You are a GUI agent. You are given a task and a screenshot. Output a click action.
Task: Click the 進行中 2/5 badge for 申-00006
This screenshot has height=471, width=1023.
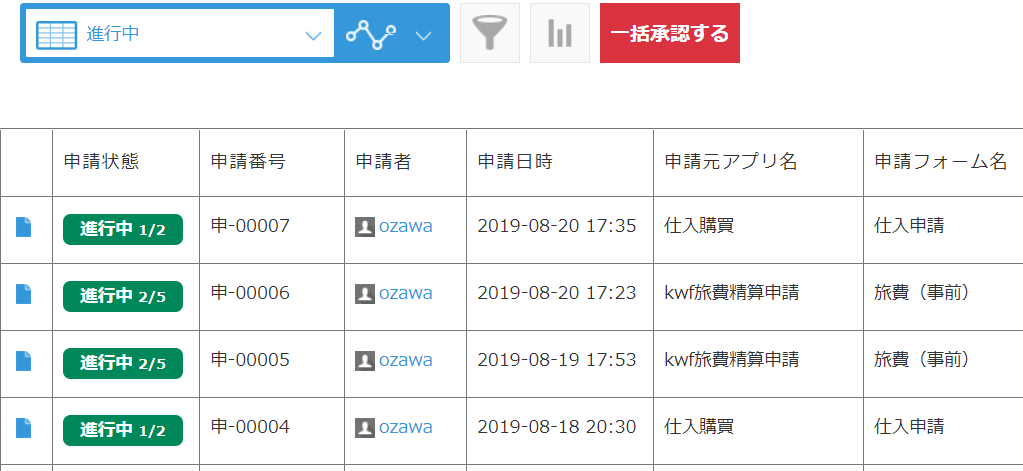click(x=123, y=296)
